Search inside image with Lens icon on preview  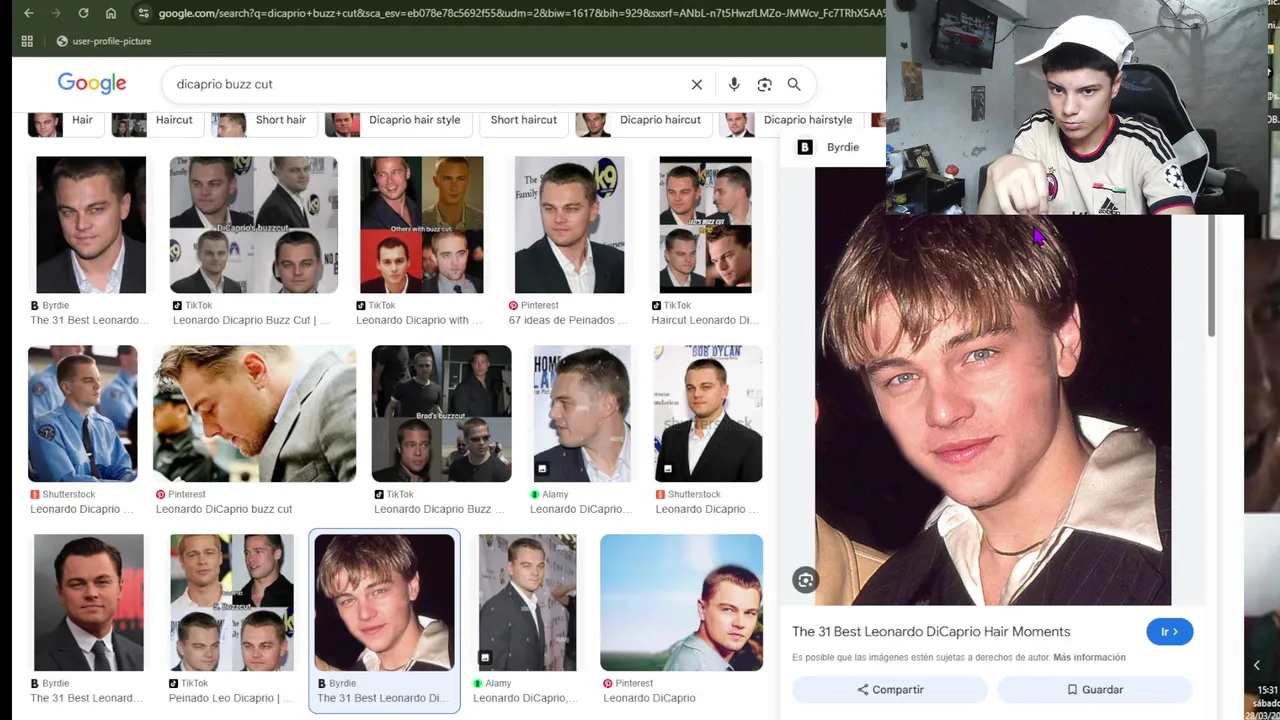coord(805,580)
